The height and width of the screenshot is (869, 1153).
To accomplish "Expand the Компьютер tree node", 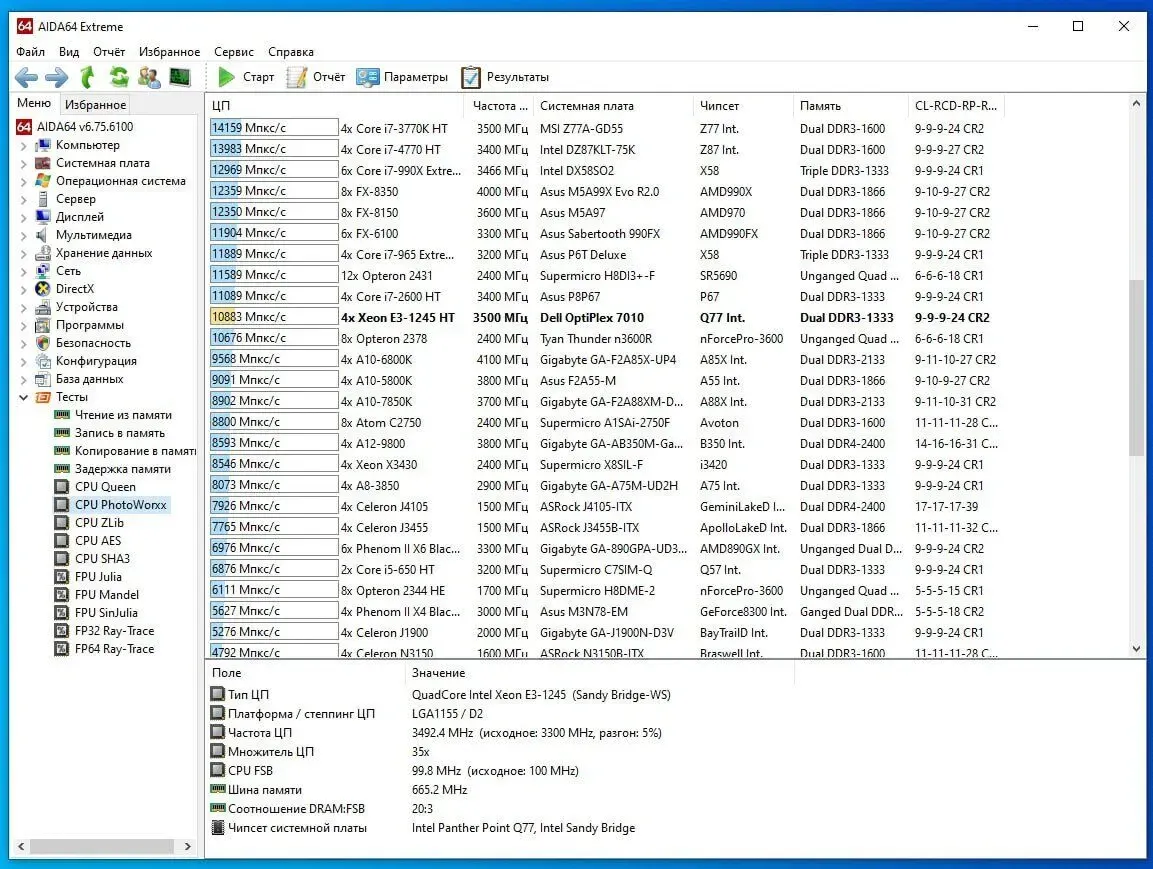I will (24, 145).
